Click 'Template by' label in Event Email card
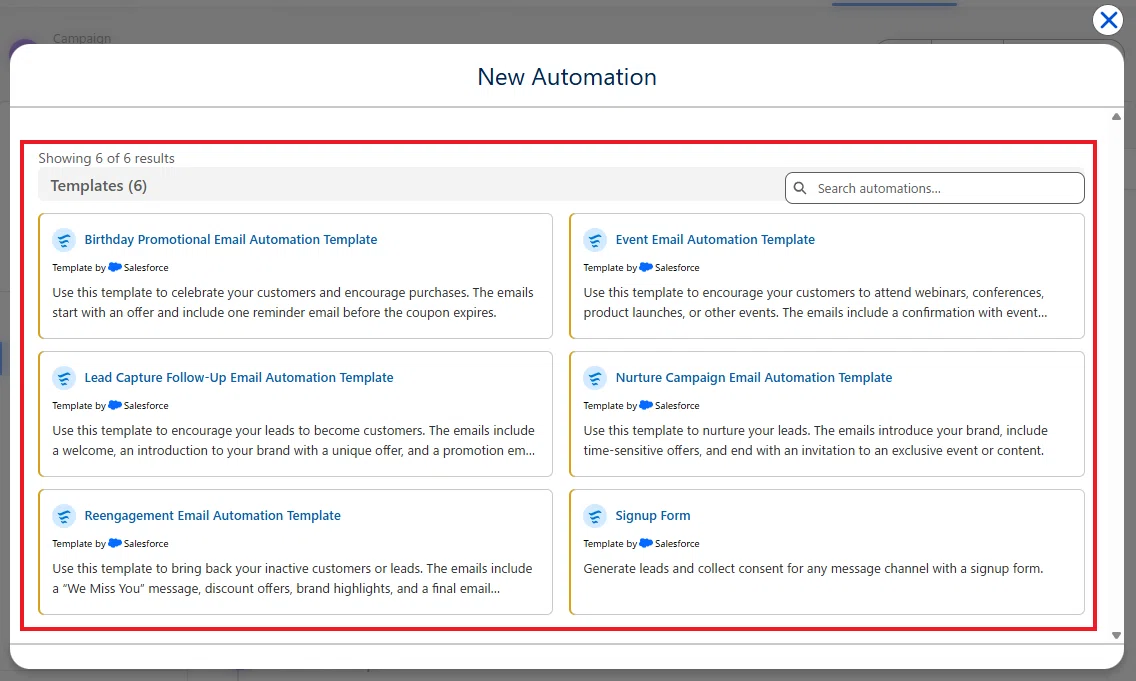The height and width of the screenshot is (681, 1136). click(610, 268)
